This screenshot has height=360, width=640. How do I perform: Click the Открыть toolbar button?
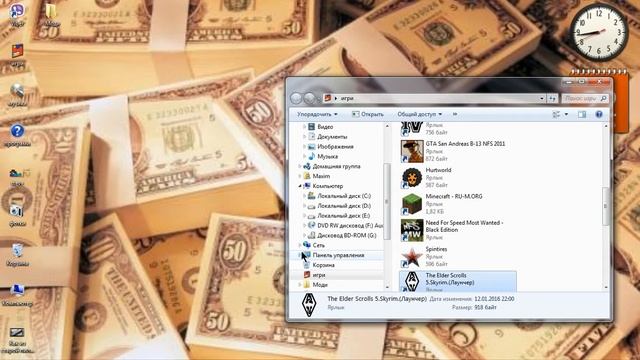pyautogui.click(x=367, y=114)
